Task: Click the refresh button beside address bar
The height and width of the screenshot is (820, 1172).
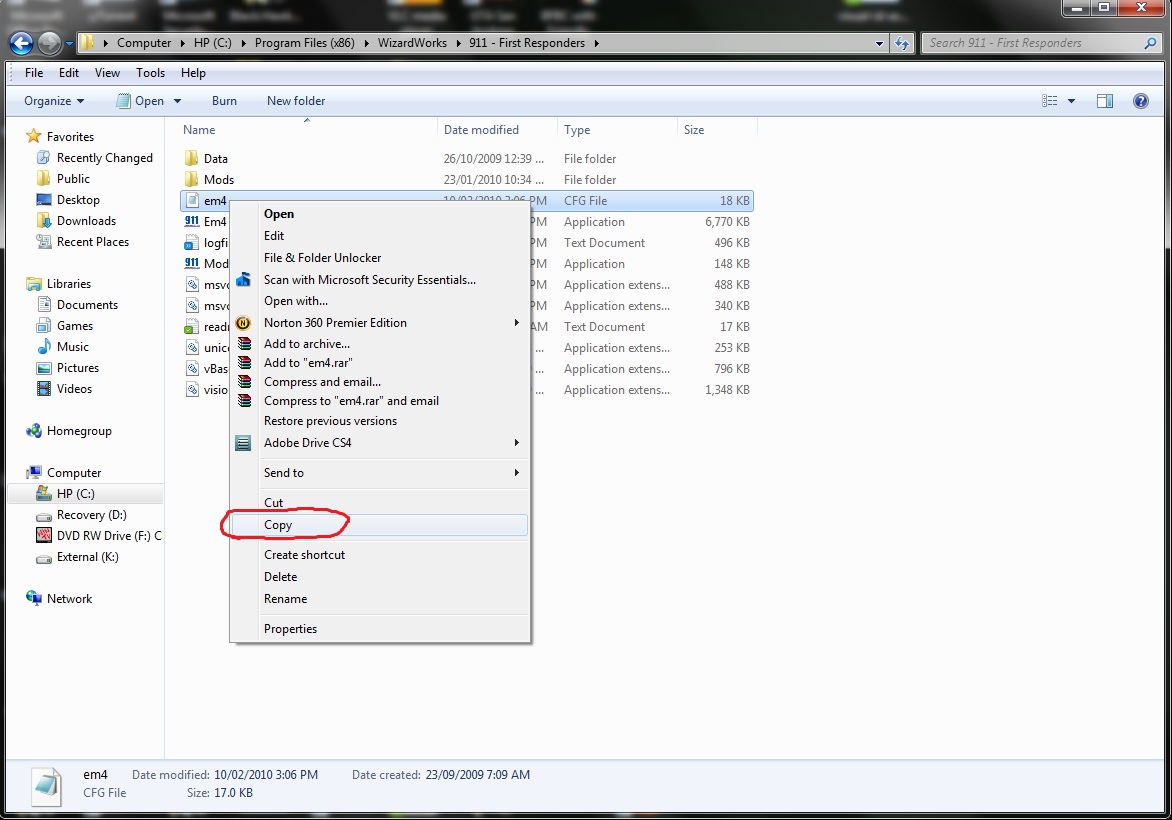Action: coord(902,43)
